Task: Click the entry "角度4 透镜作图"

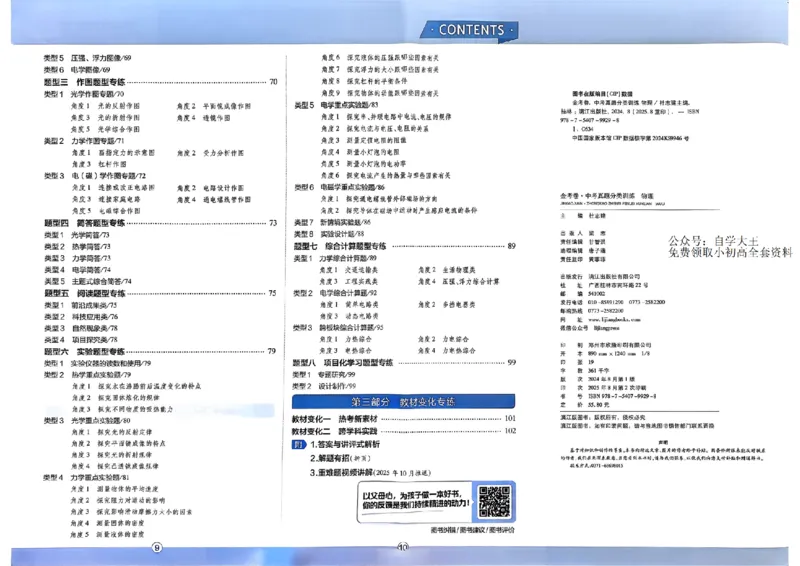Action: (203, 118)
